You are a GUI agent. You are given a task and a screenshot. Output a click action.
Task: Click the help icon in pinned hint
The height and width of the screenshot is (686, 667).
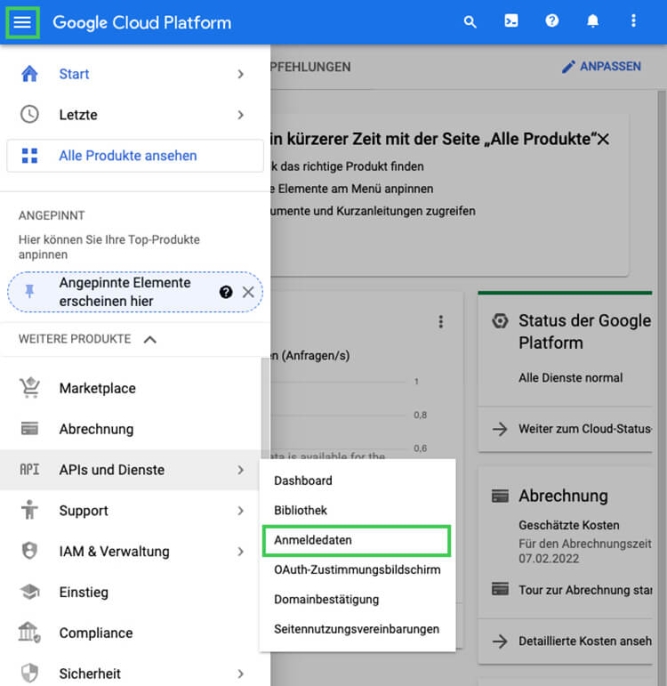tap(226, 292)
